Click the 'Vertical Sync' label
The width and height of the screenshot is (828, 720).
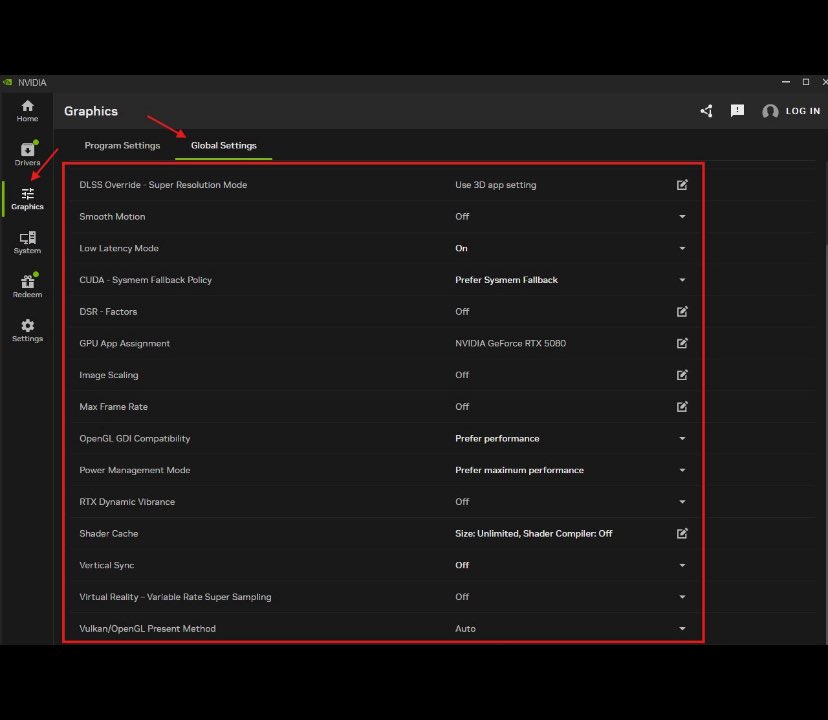[x=106, y=565]
